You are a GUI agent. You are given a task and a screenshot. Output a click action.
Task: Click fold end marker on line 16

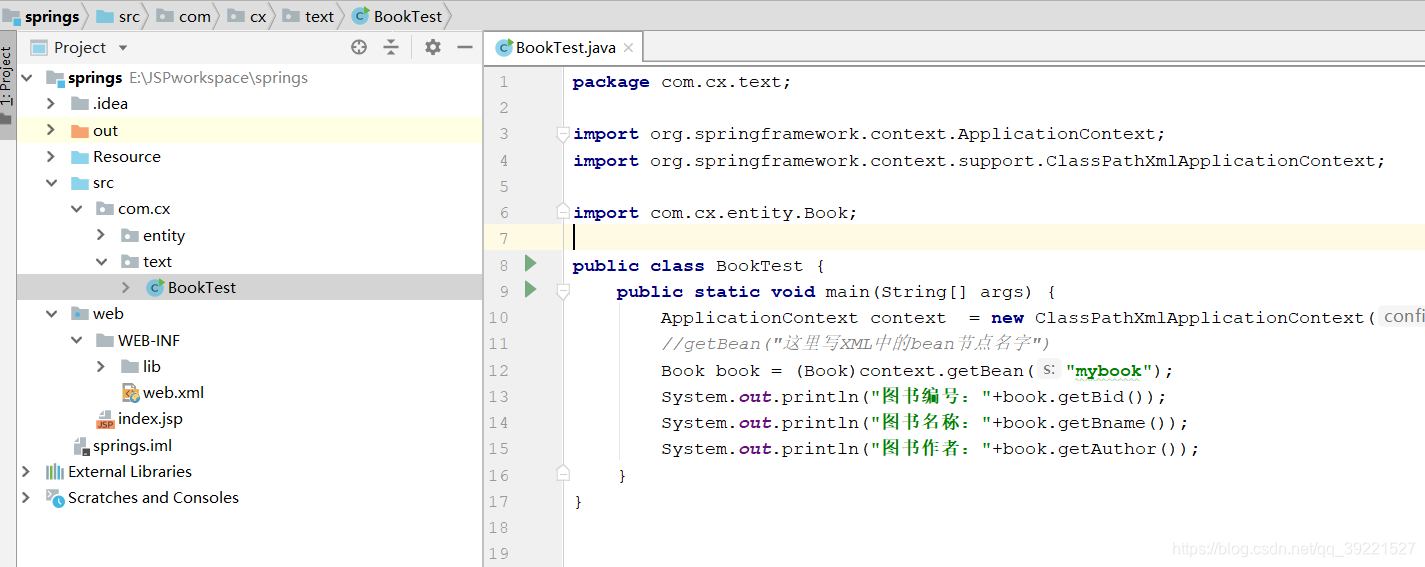coord(563,473)
